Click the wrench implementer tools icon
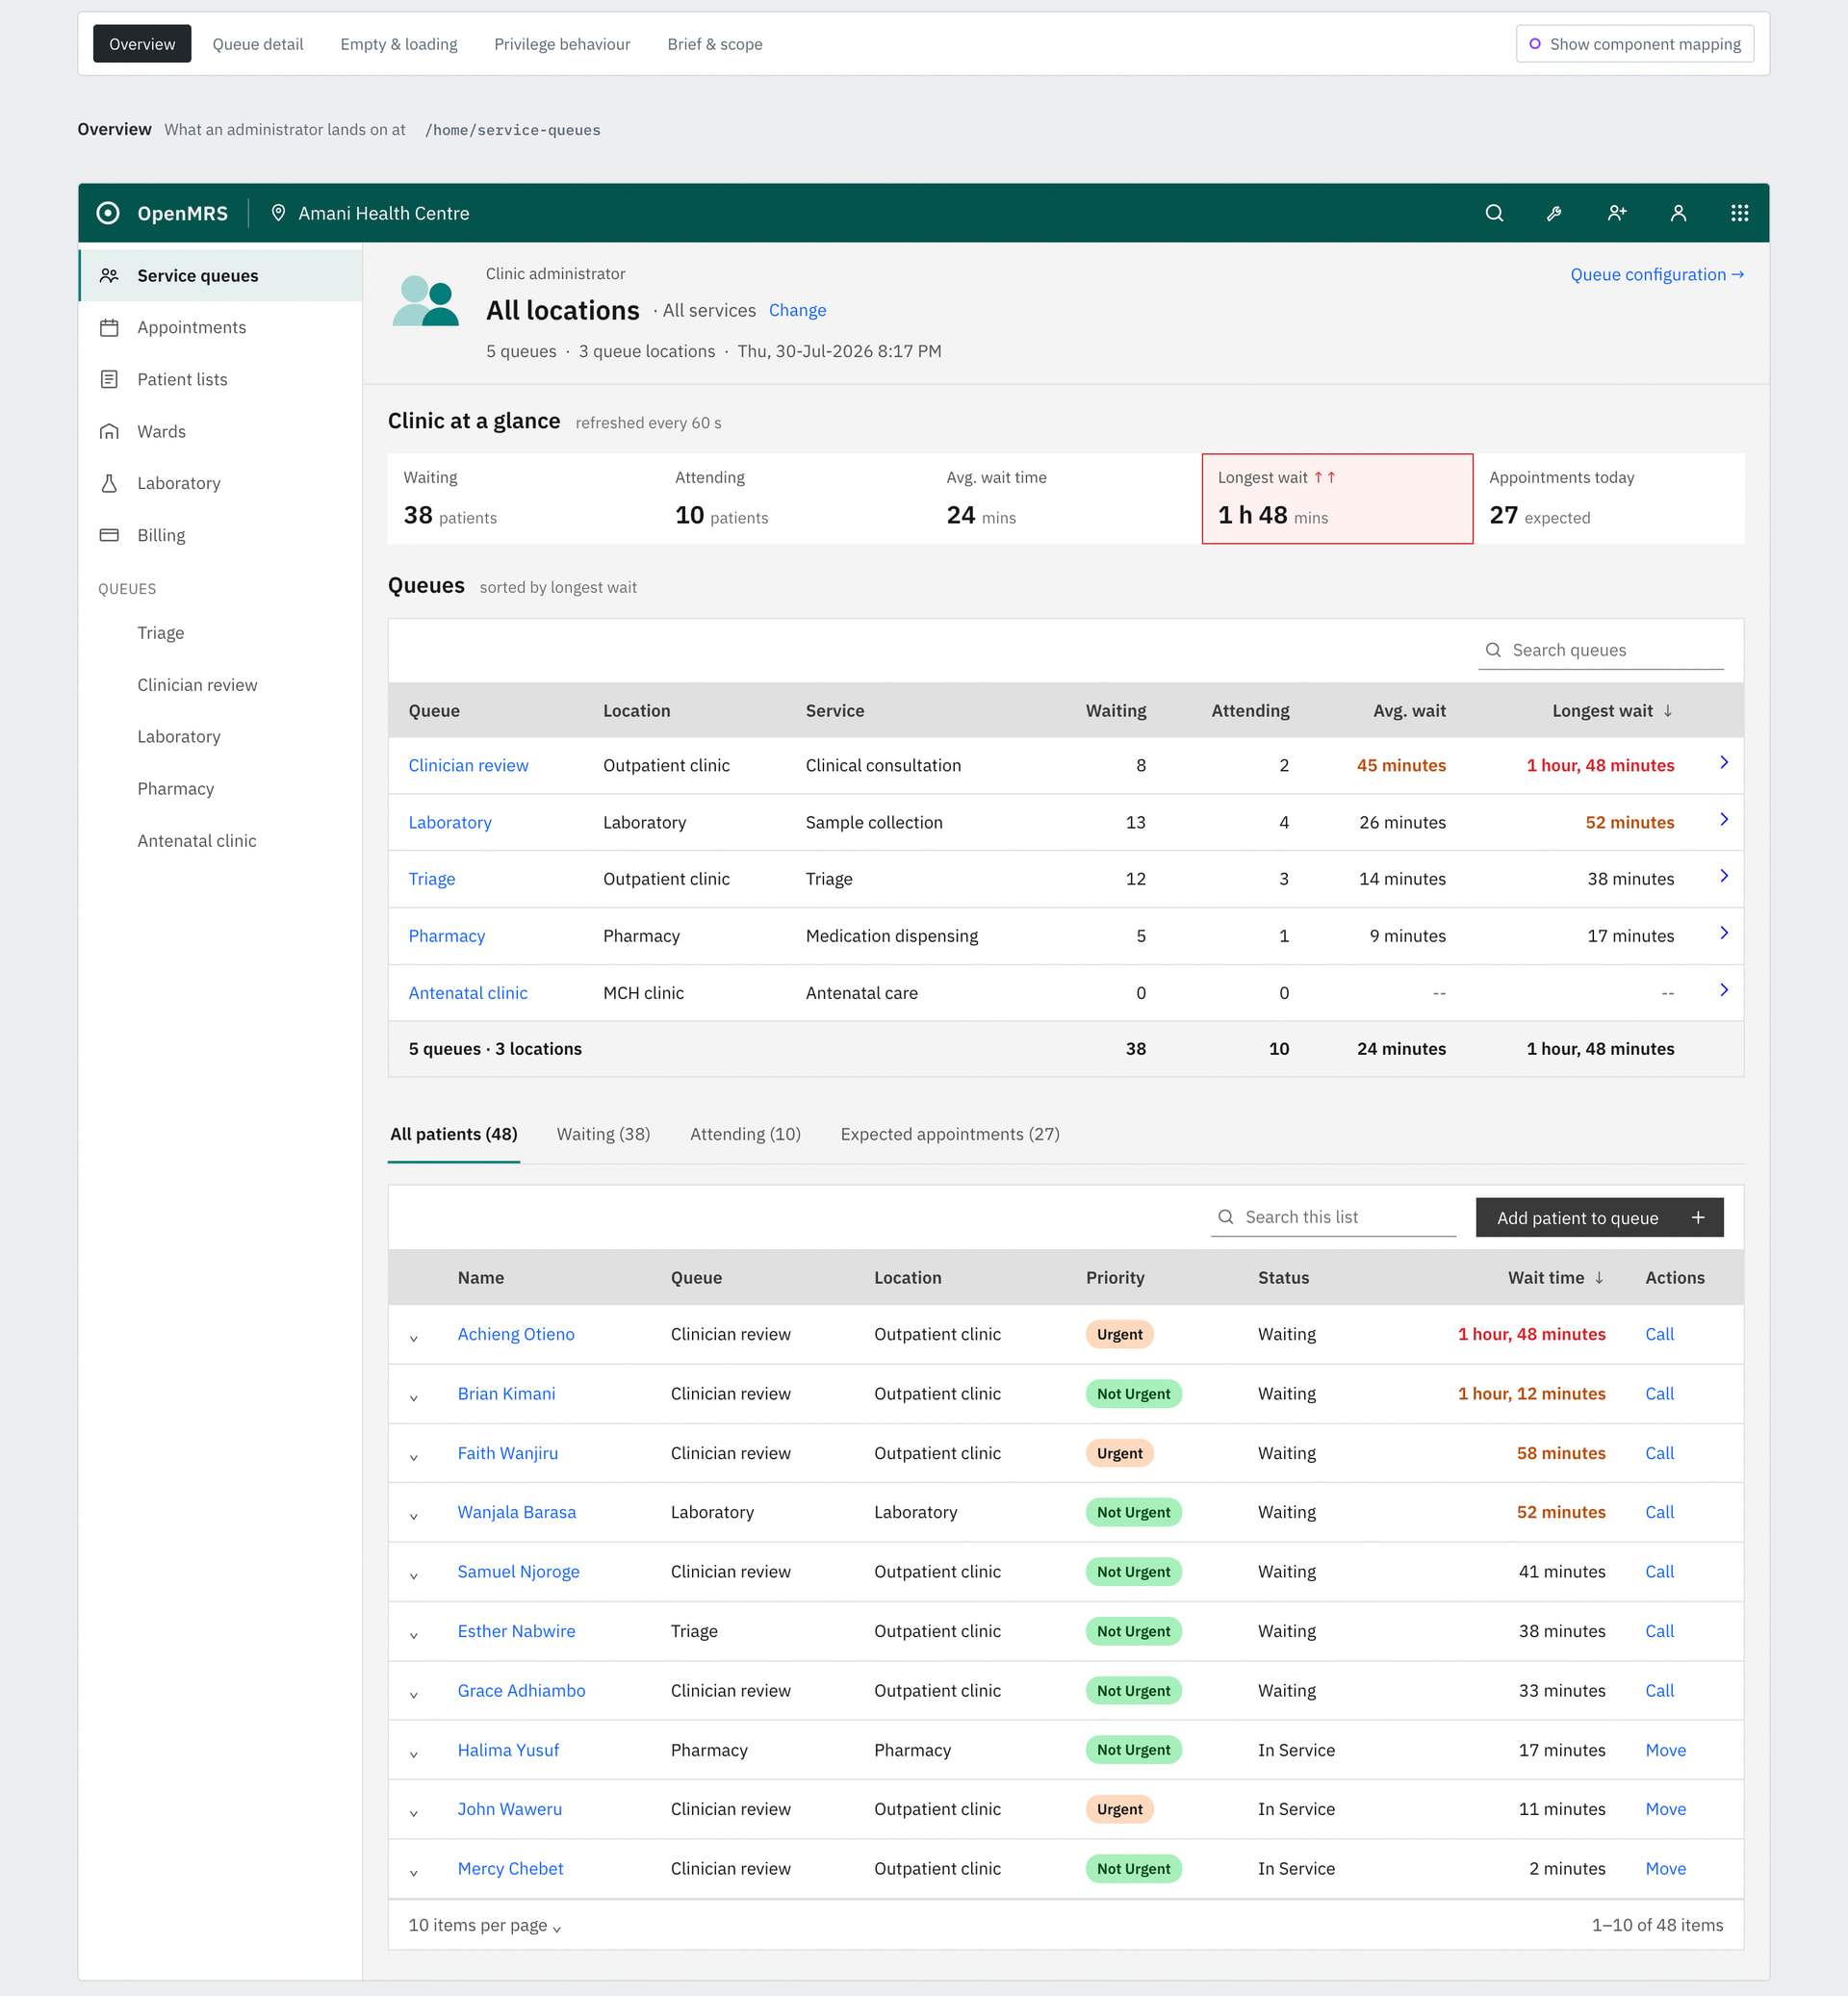1848x1996 pixels. pyautogui.click(x=1554, y=213)
